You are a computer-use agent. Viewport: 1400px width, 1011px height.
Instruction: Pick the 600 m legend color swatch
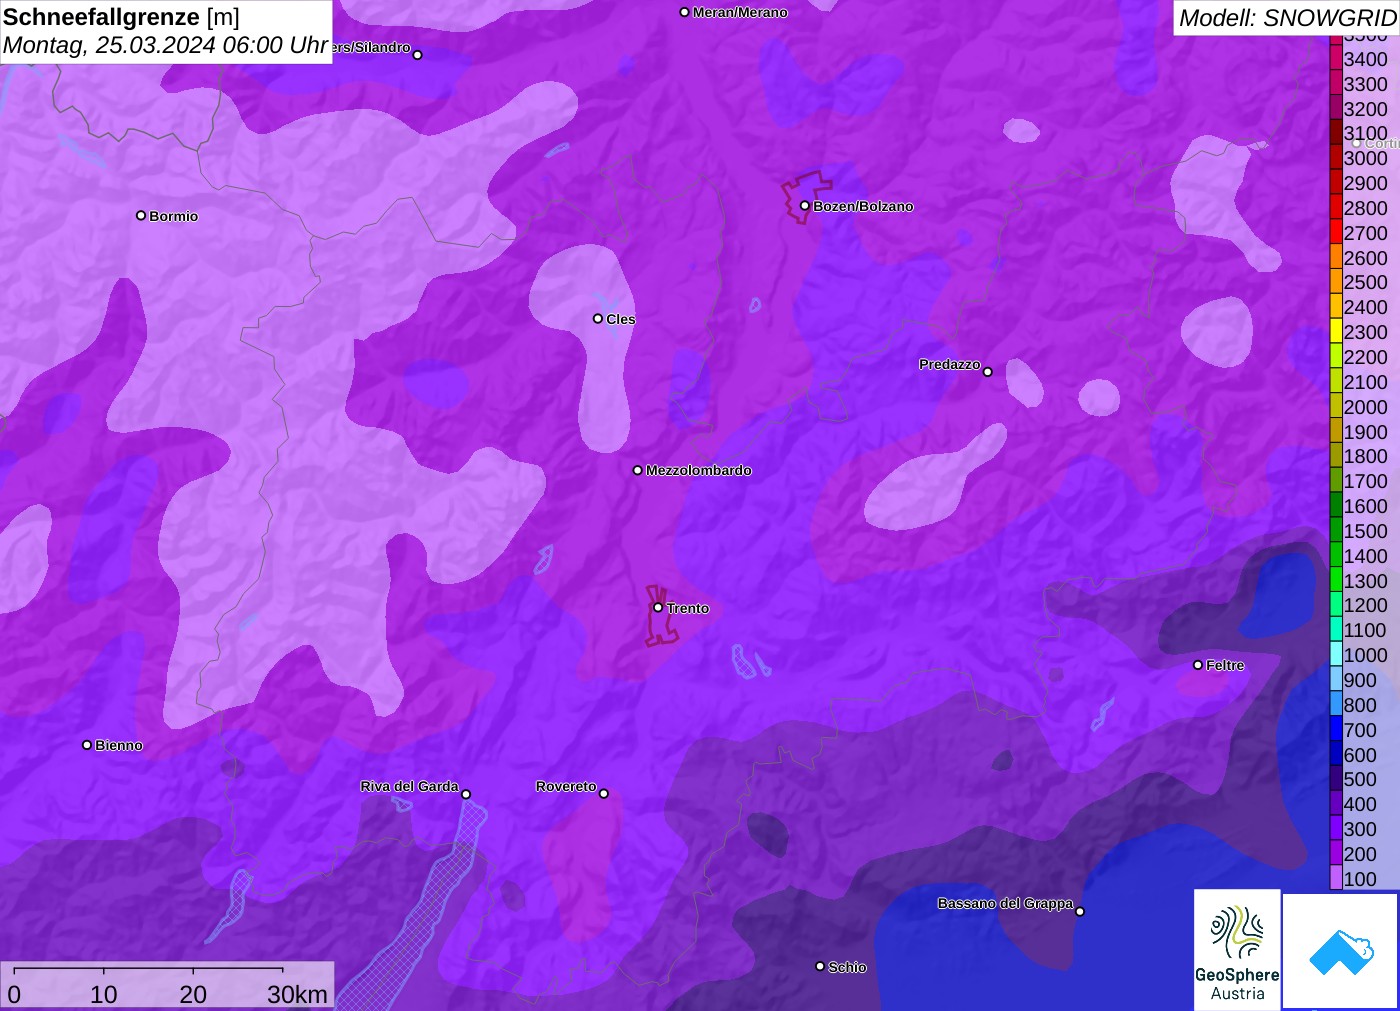click(1336, 754)
